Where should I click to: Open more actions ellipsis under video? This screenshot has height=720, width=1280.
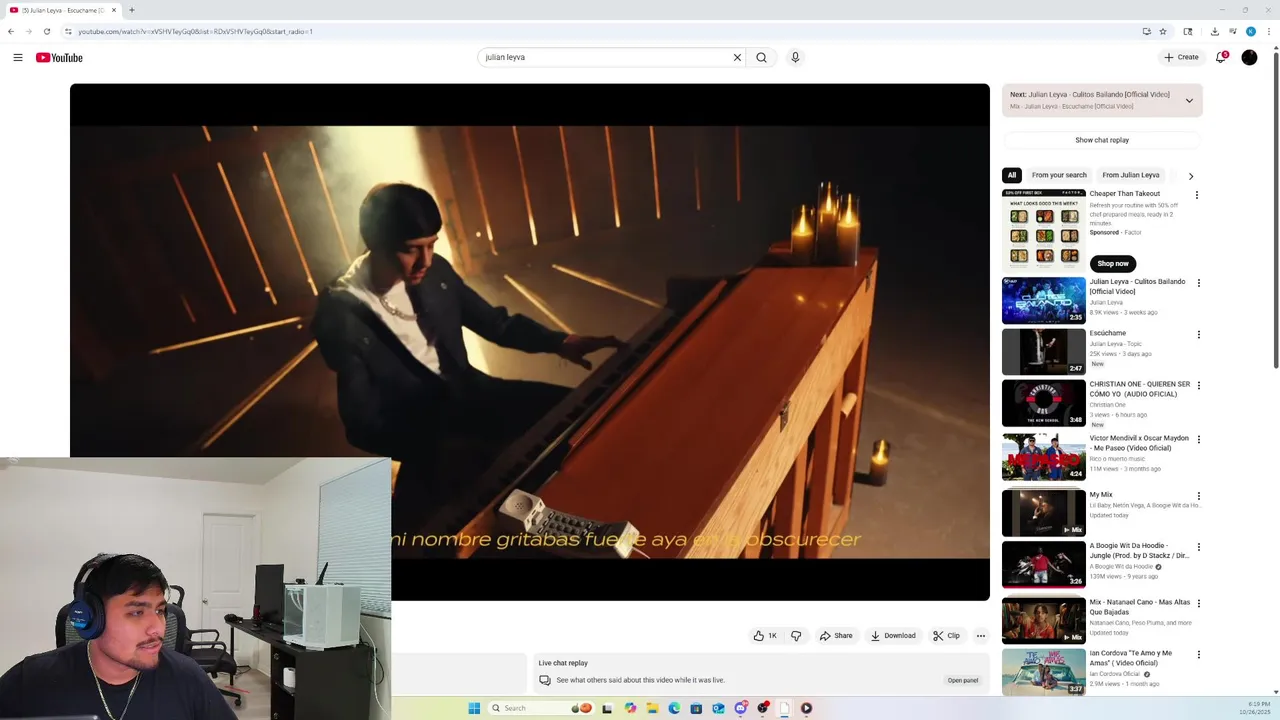click(981, 636)
